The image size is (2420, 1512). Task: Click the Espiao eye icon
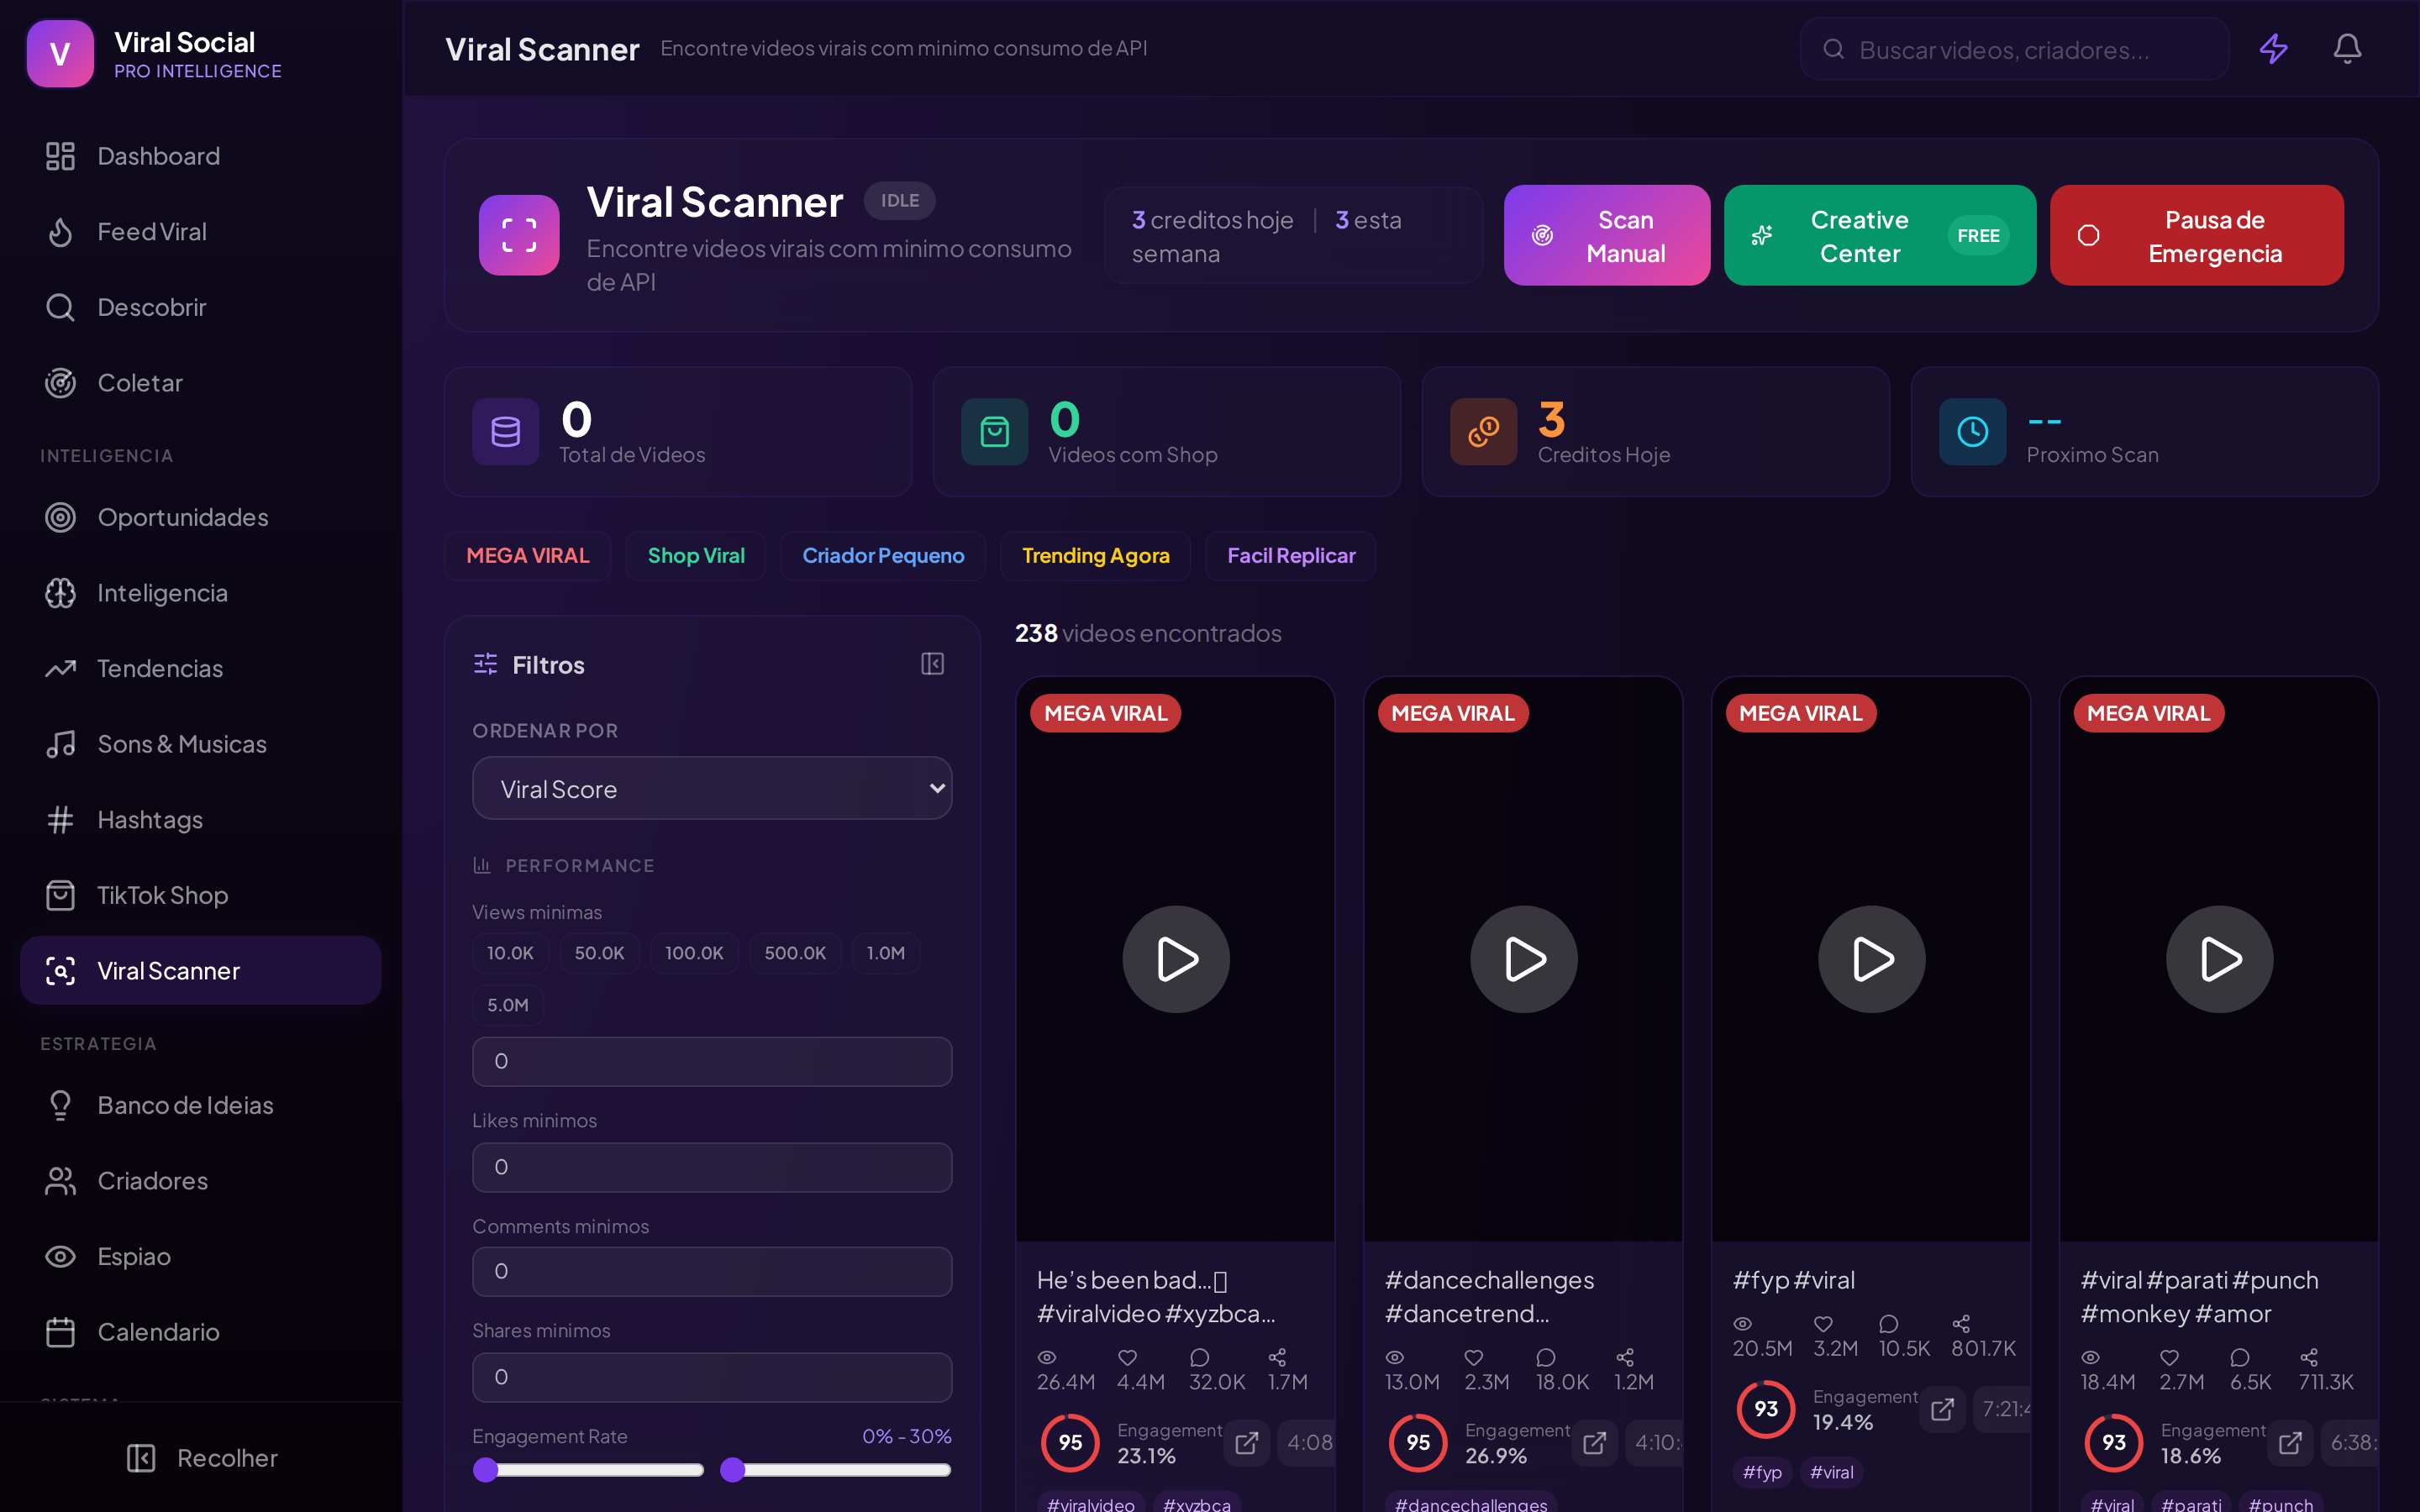60,1256
